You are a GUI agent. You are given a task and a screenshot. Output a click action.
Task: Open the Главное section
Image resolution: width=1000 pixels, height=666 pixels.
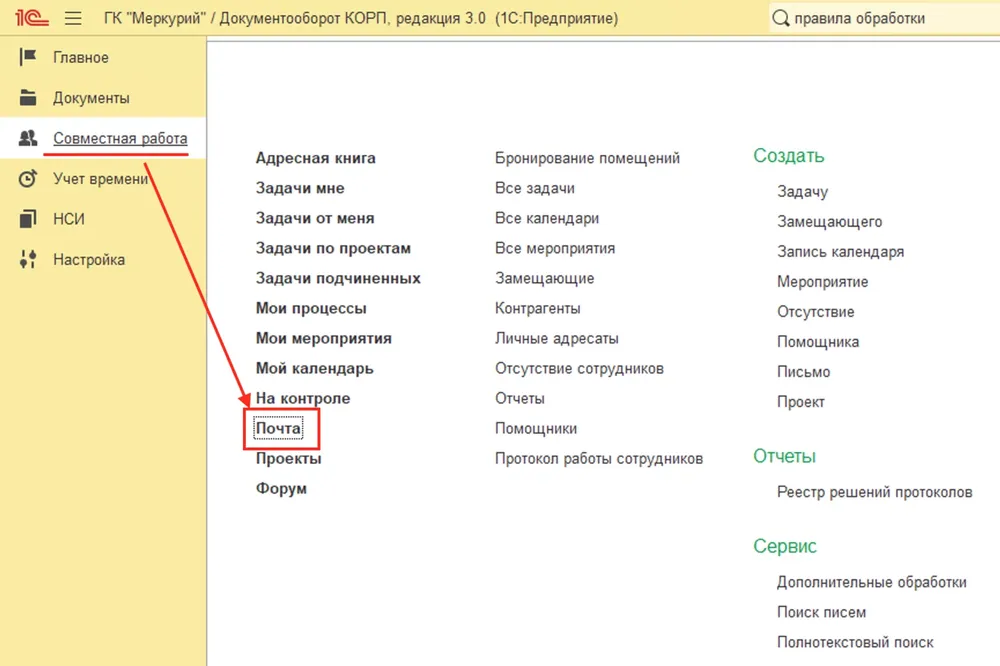pos(80,57)
